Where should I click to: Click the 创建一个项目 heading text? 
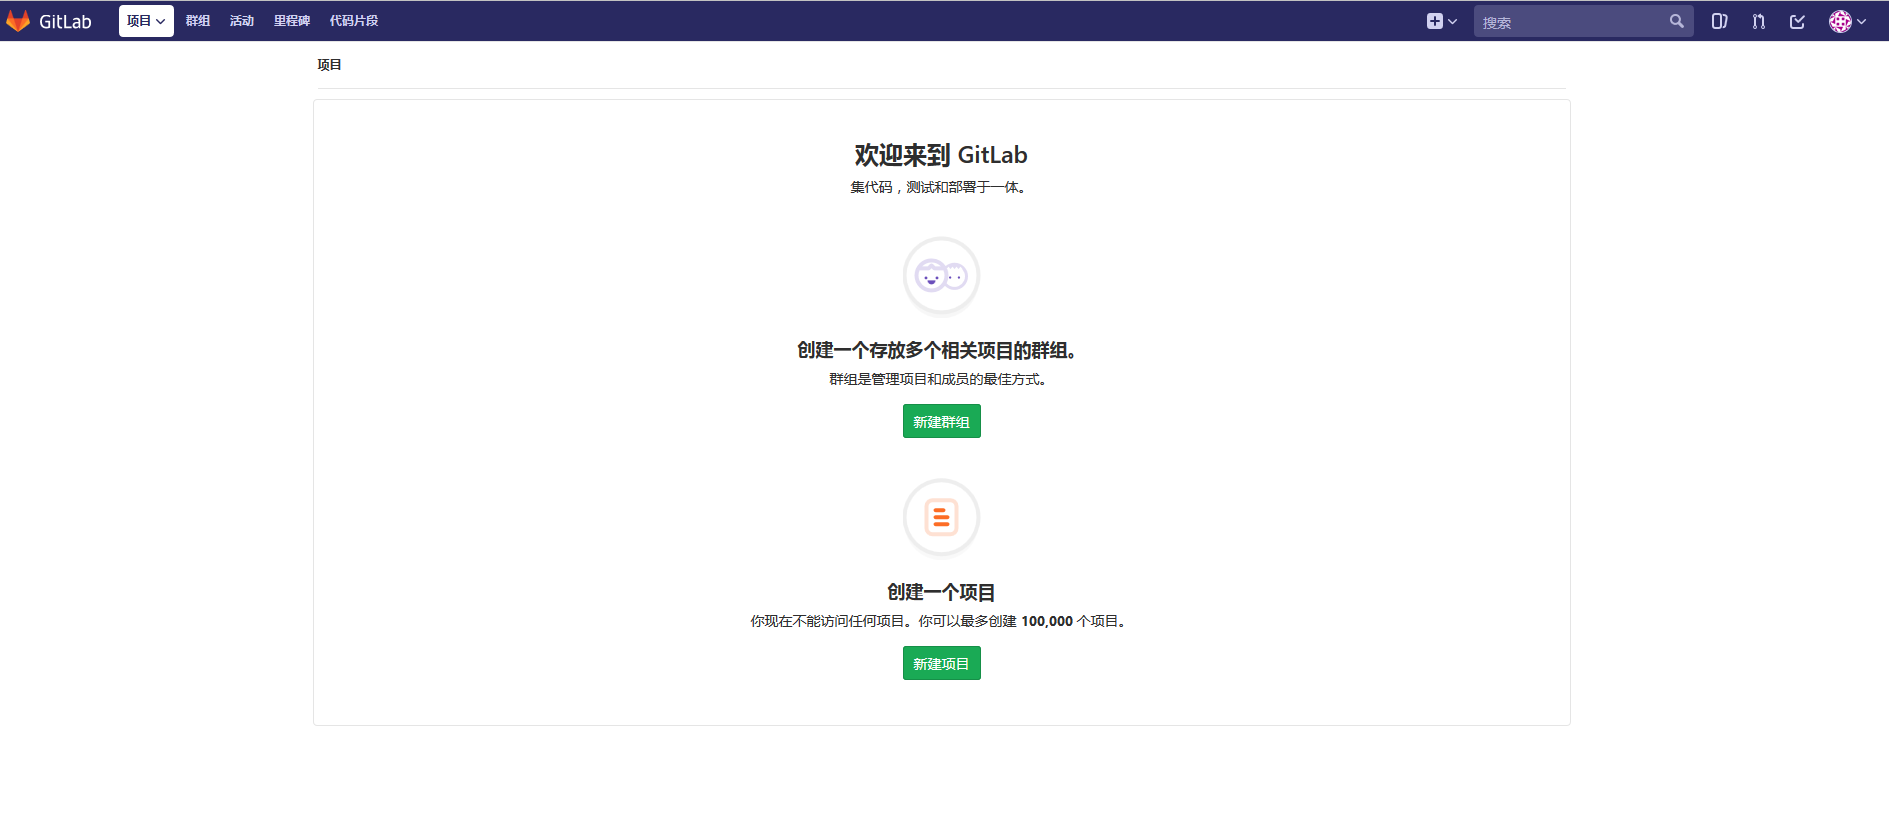point(941,592)
